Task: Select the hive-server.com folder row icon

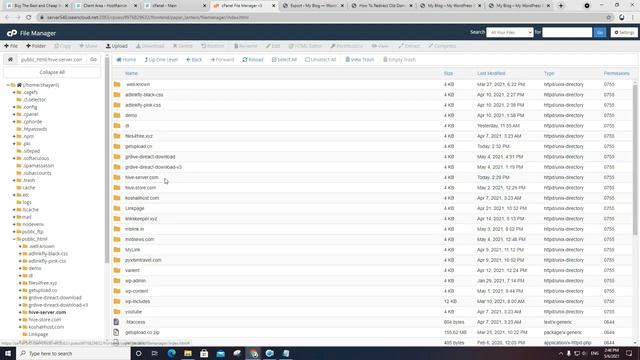Action: tap(117, 178)
